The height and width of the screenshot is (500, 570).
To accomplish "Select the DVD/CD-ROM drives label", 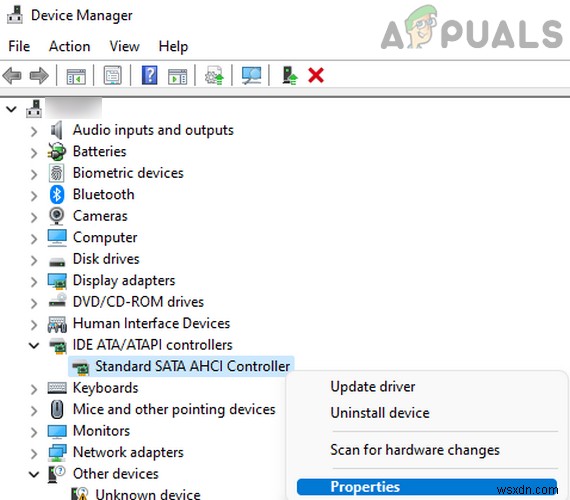I will click(138, 302).
